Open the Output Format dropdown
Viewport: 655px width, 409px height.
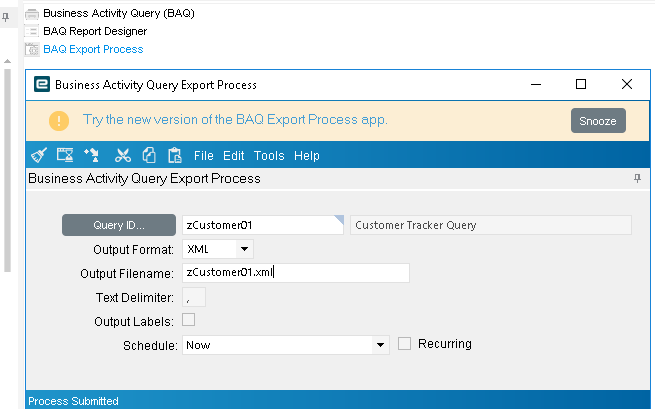pyautogui.click(x=244, y=249)
